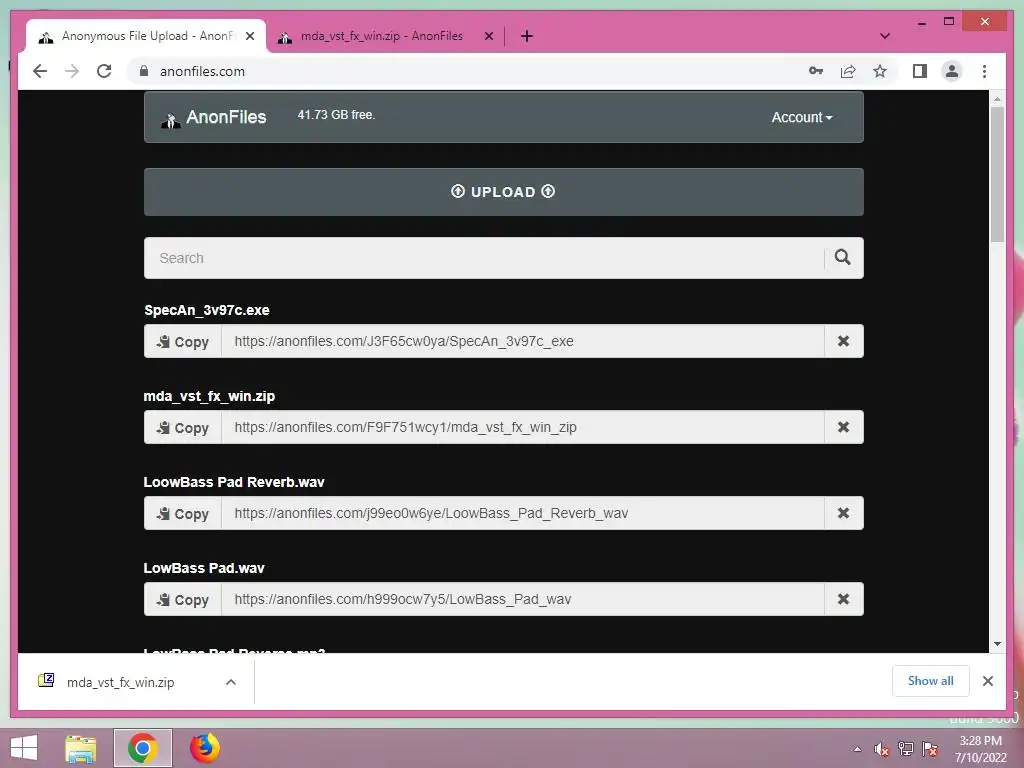
Task: Open the downloaded mda_vst_fx_win.zip item
Action: point(121,682)
